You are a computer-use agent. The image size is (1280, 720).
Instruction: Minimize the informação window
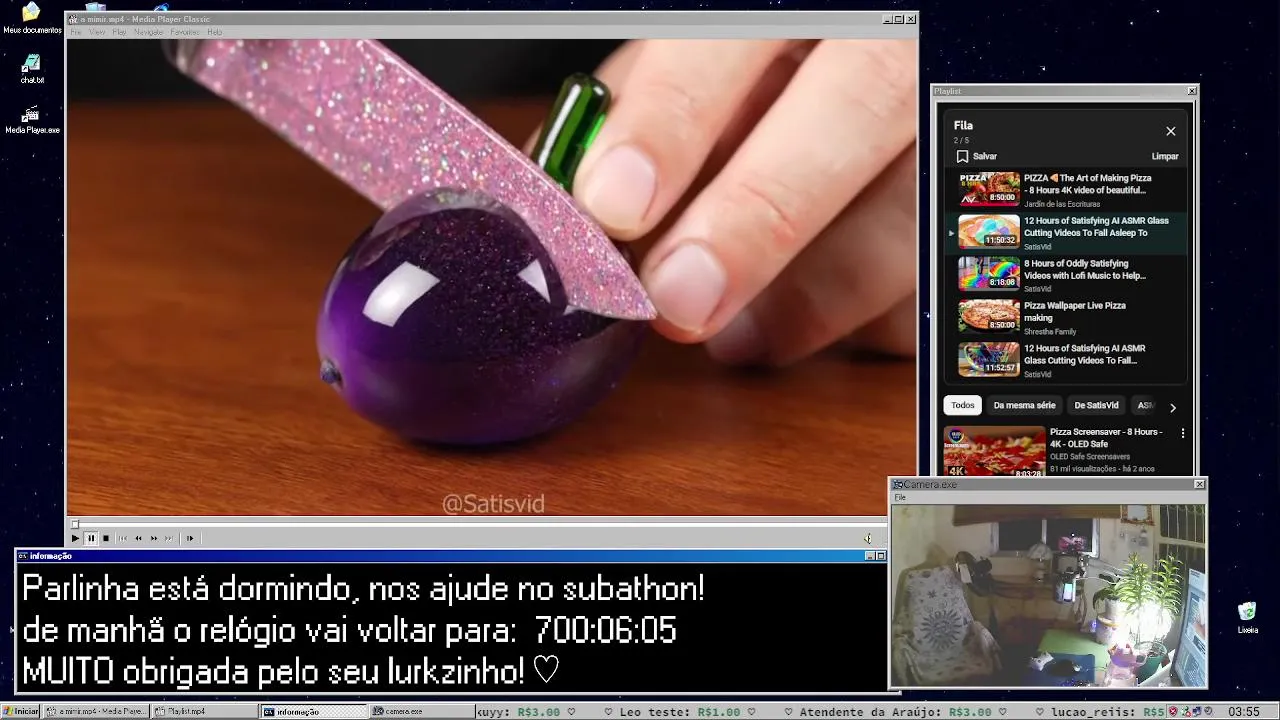(x=869, y=556)
